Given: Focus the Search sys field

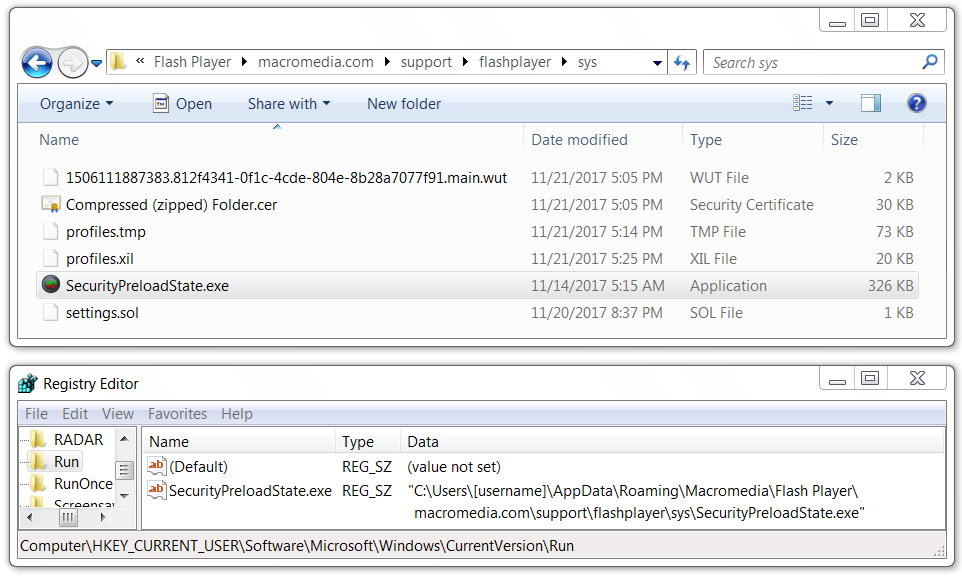Looking at the screenshot, I should tap(822, 63).
